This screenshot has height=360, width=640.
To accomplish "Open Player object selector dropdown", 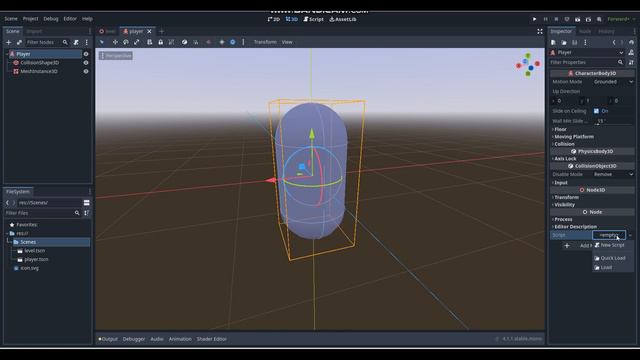I will point(587,53).
